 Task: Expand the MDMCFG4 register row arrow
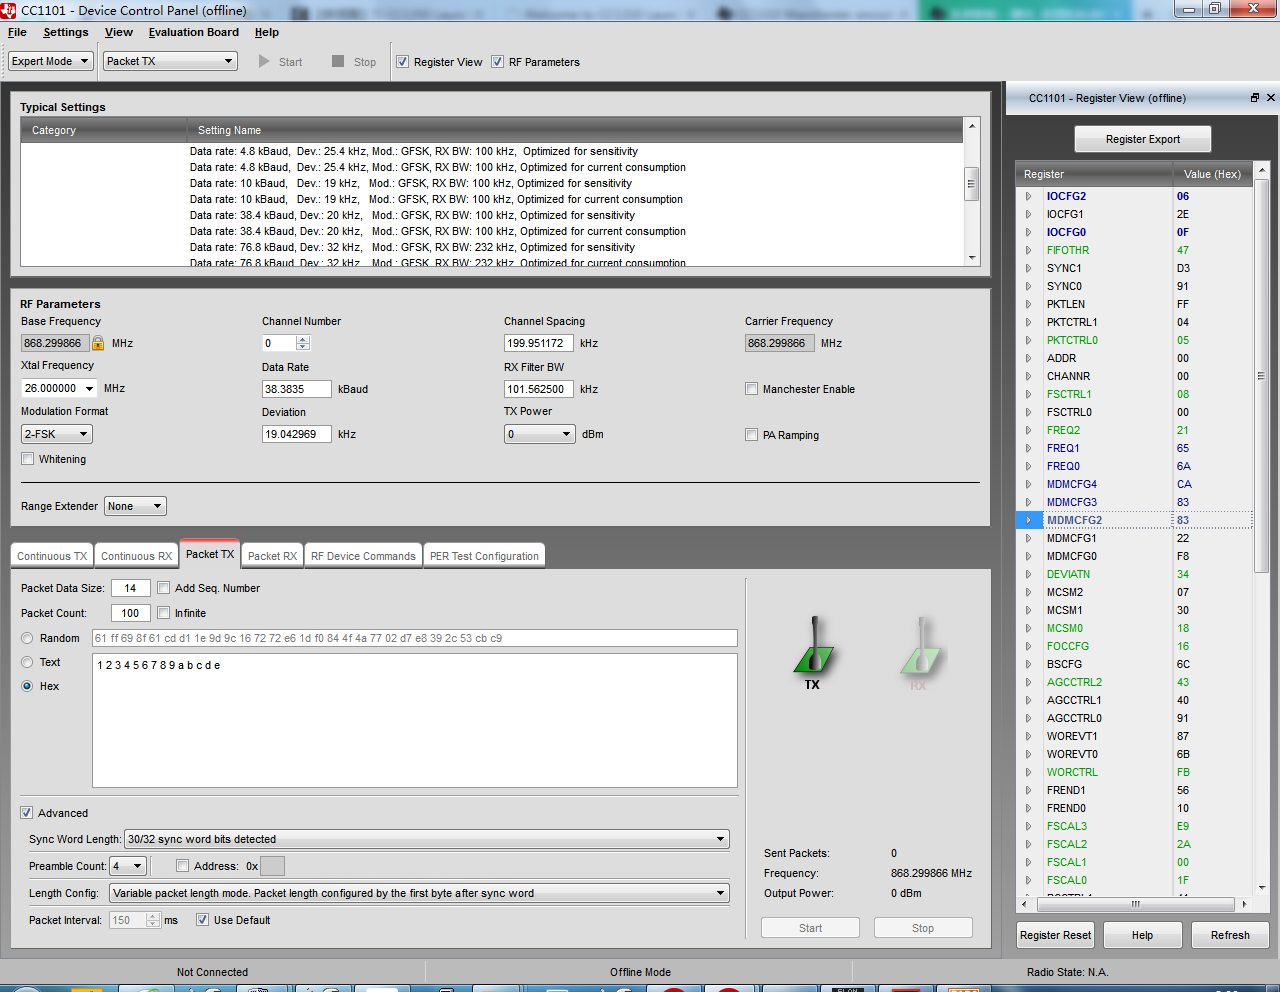coord(1028,484)
